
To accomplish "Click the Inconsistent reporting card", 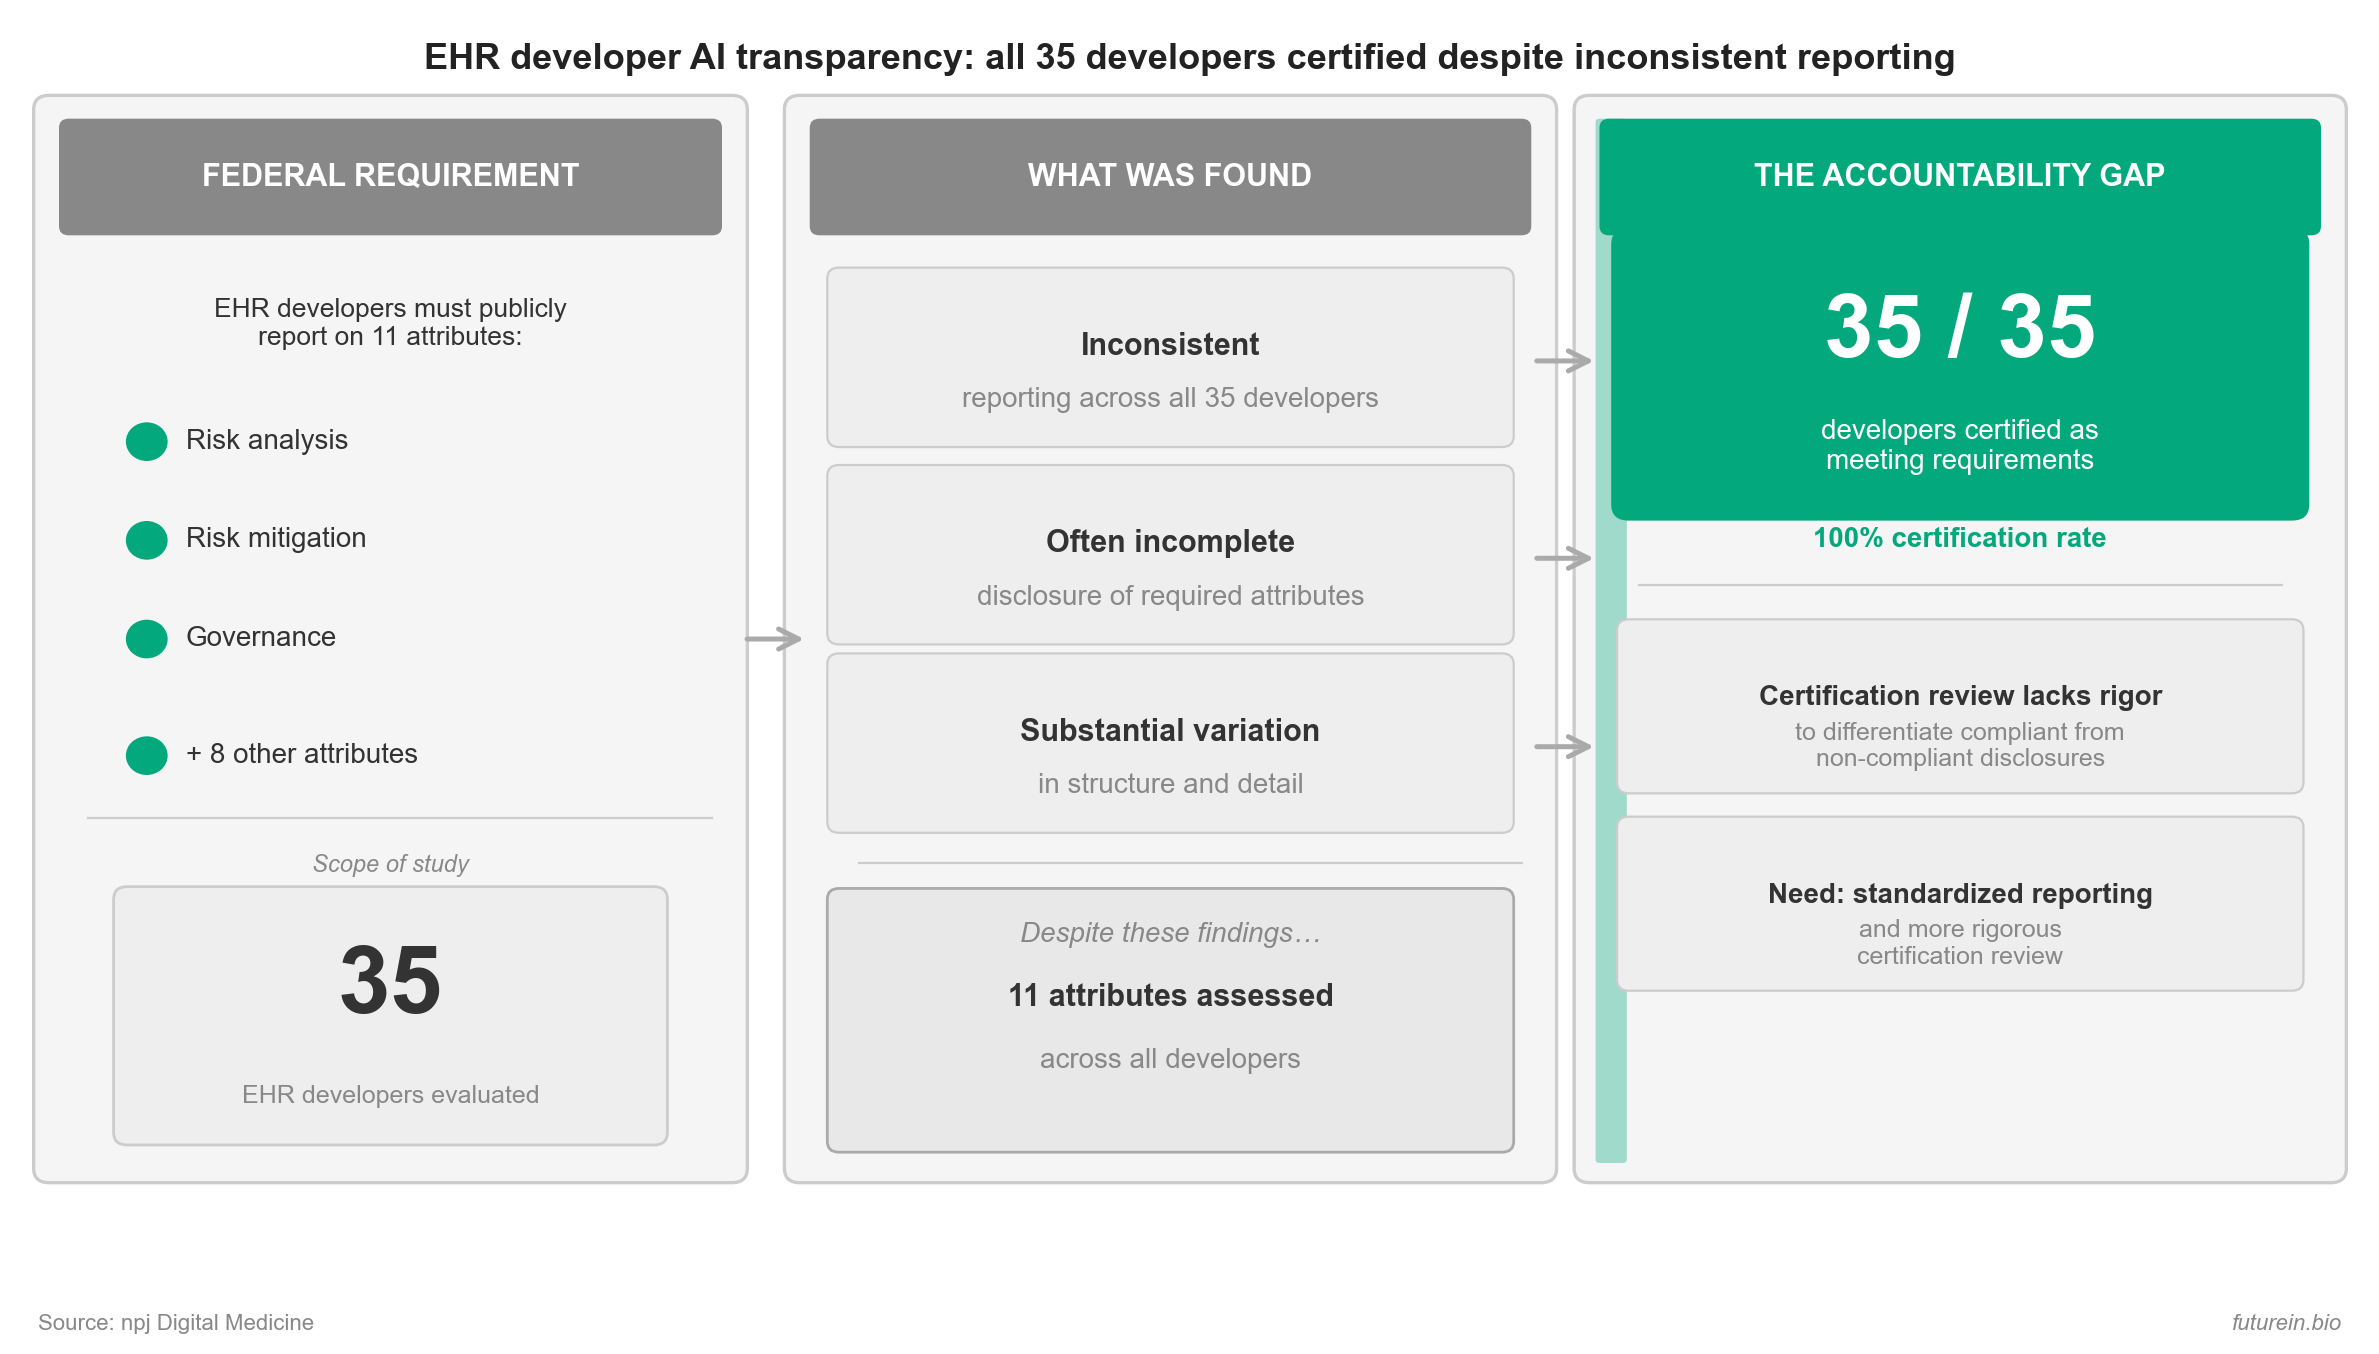I will [1170, 357].
